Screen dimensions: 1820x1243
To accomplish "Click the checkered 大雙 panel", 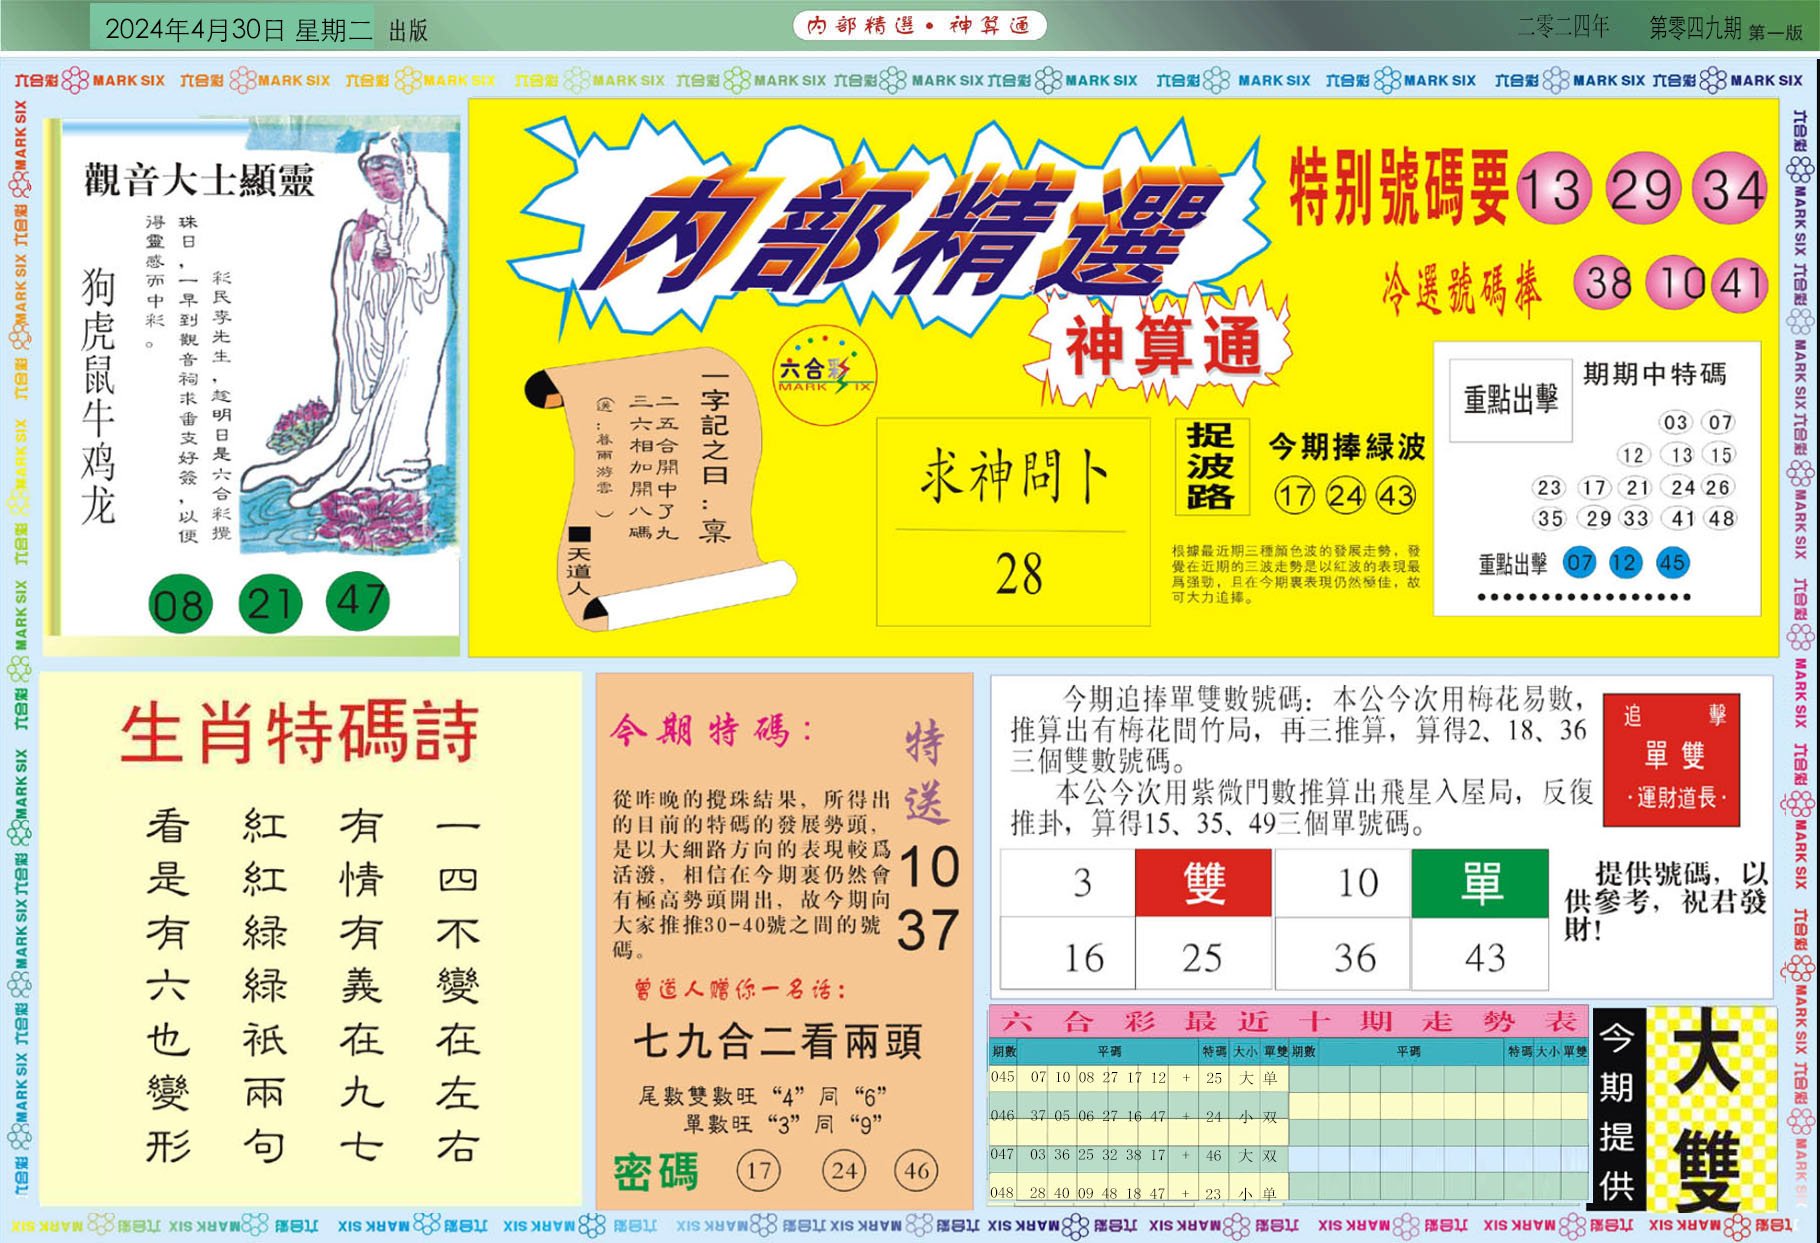I will [x=1709, y=1108].
